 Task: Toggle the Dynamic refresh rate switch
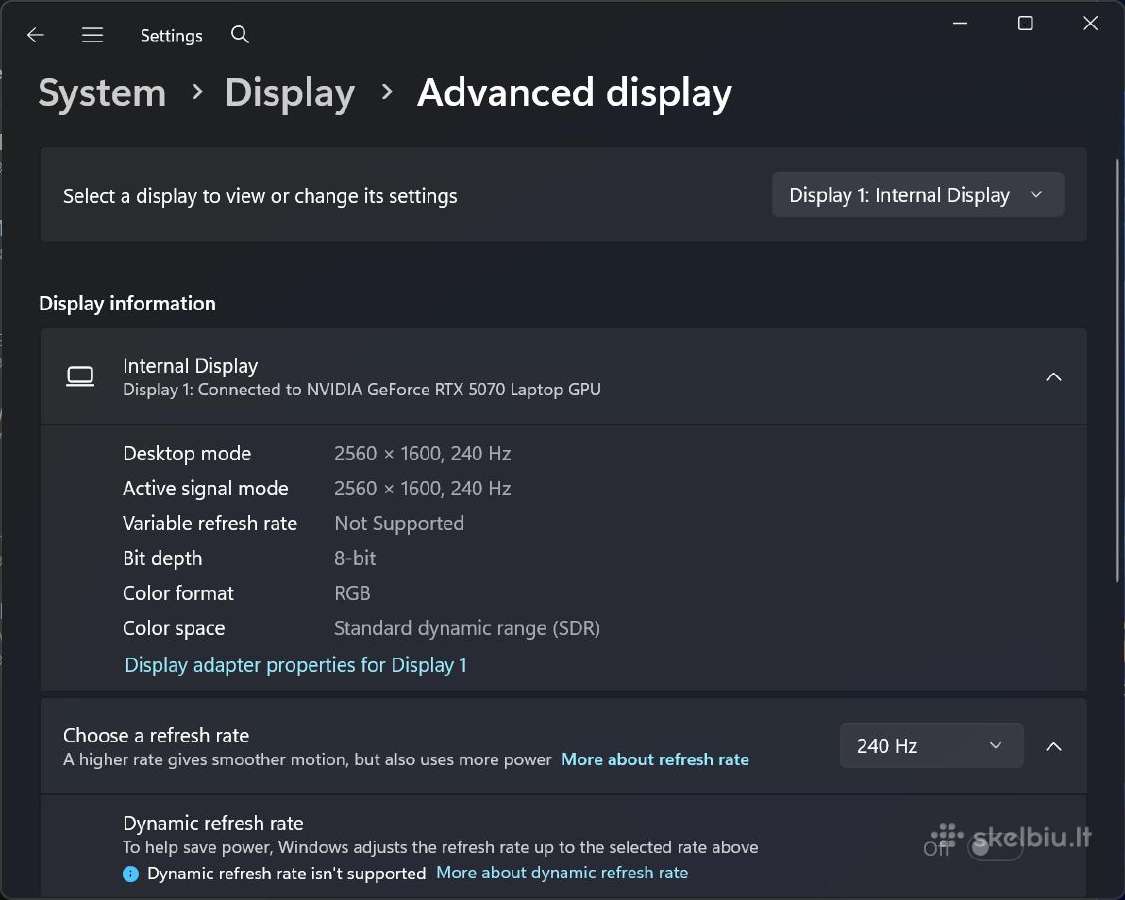pos(994,848)
